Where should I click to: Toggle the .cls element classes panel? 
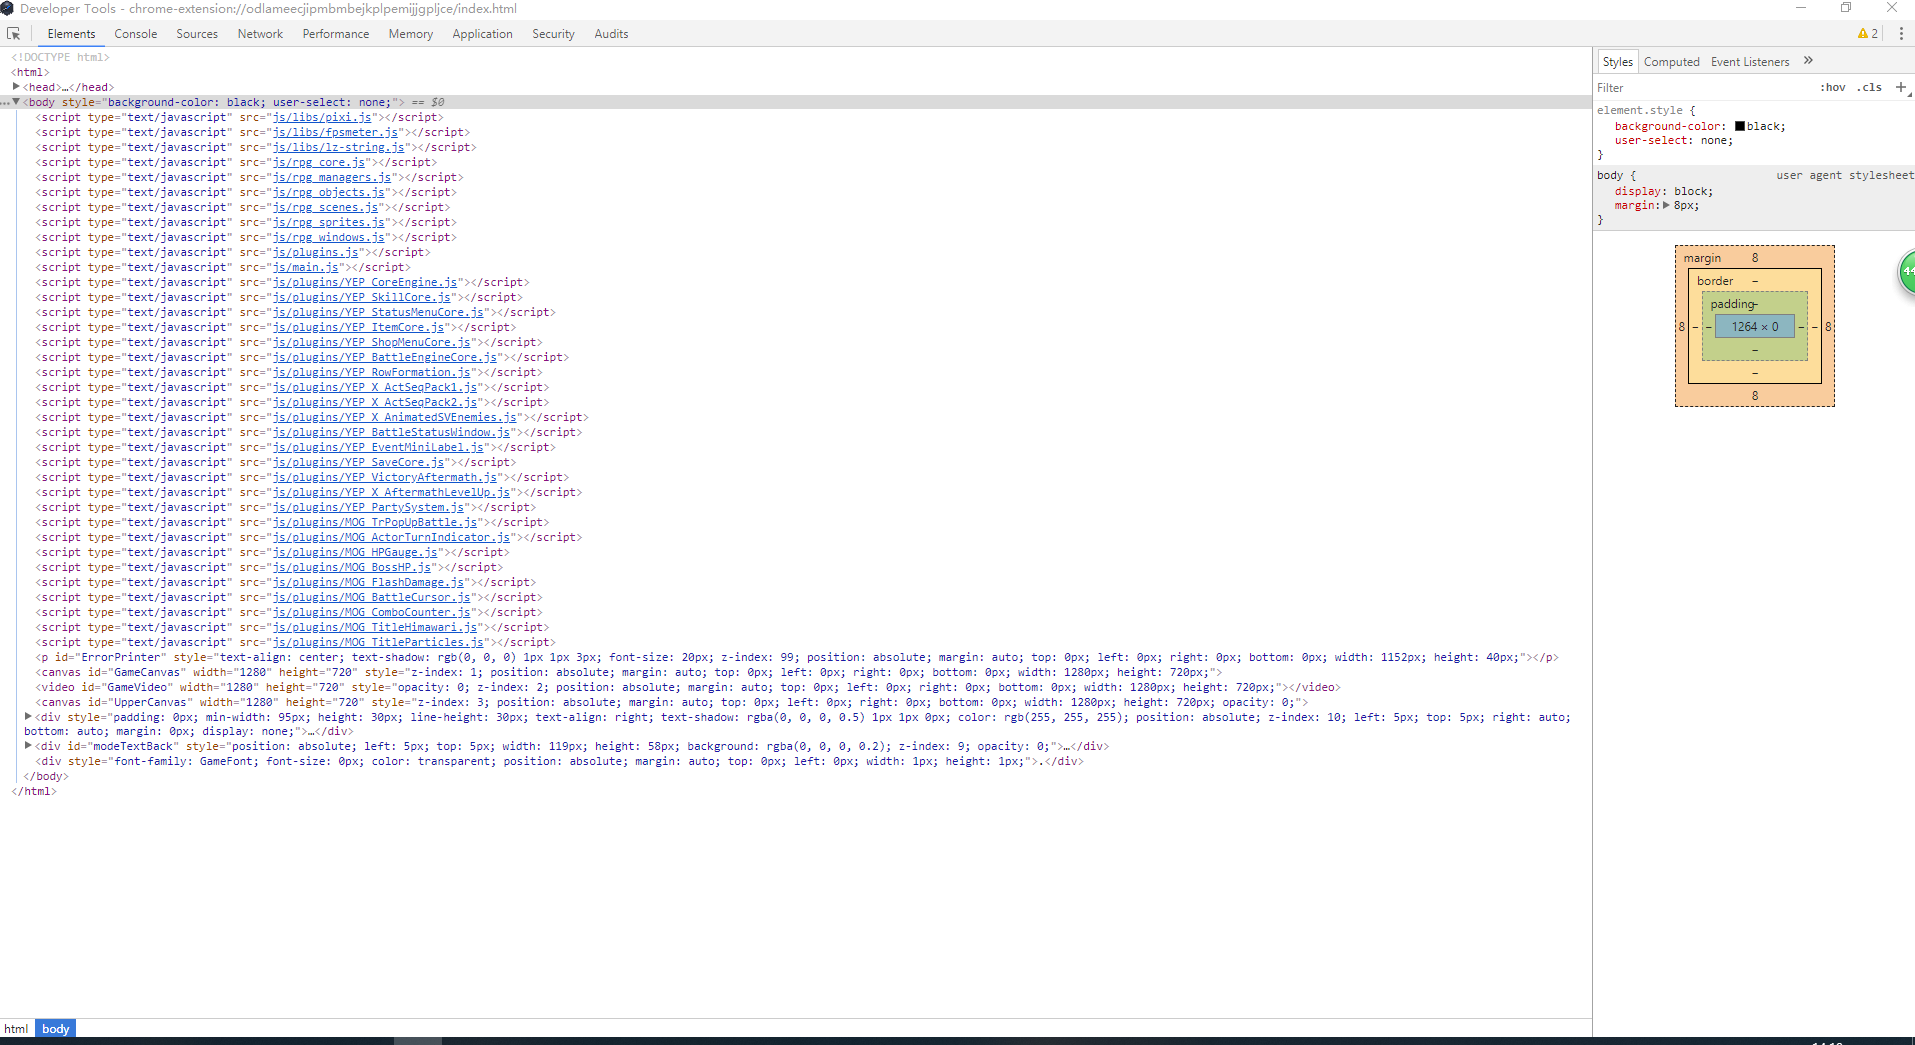coord(1870,88)
